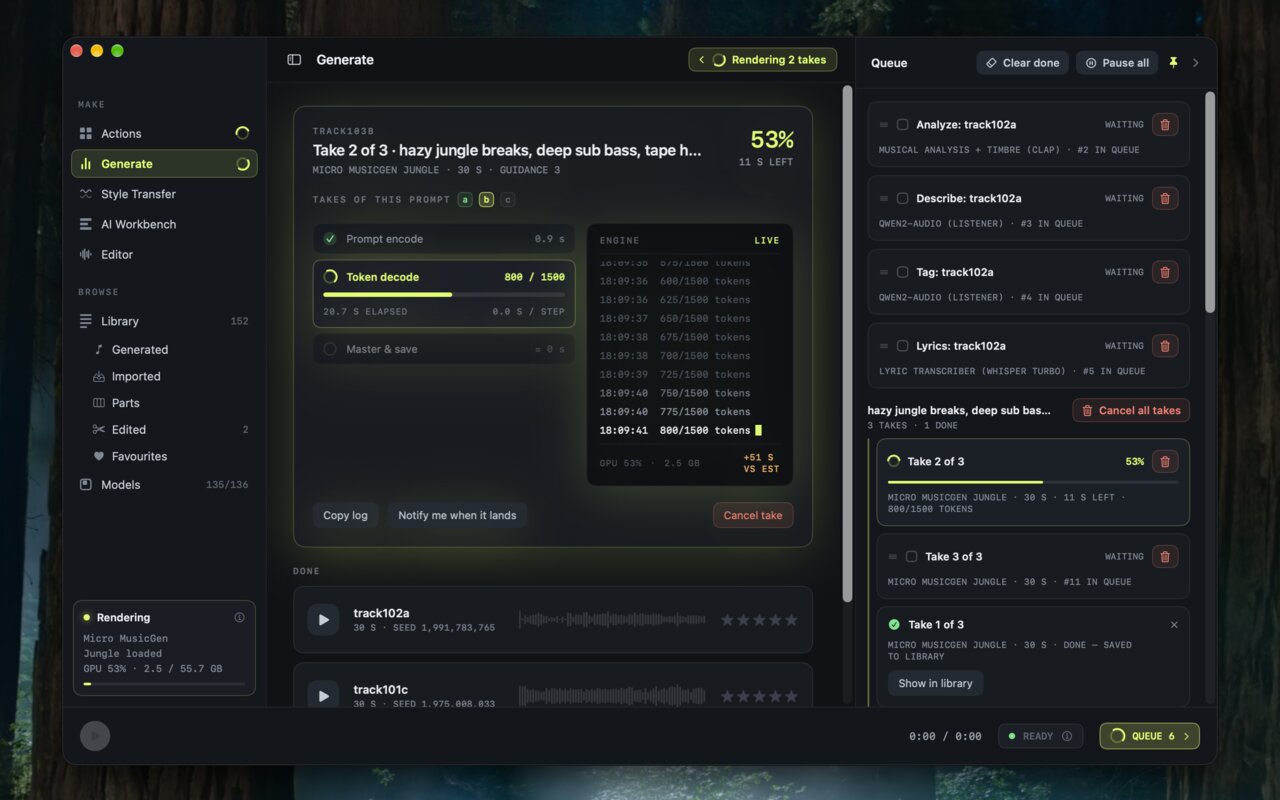Image resolution: width=1280 pixels, height=800 pixels.
Task: Select the Take 3 of 3 checkbox
Action: pyautogui.click(x=911, y=556)
